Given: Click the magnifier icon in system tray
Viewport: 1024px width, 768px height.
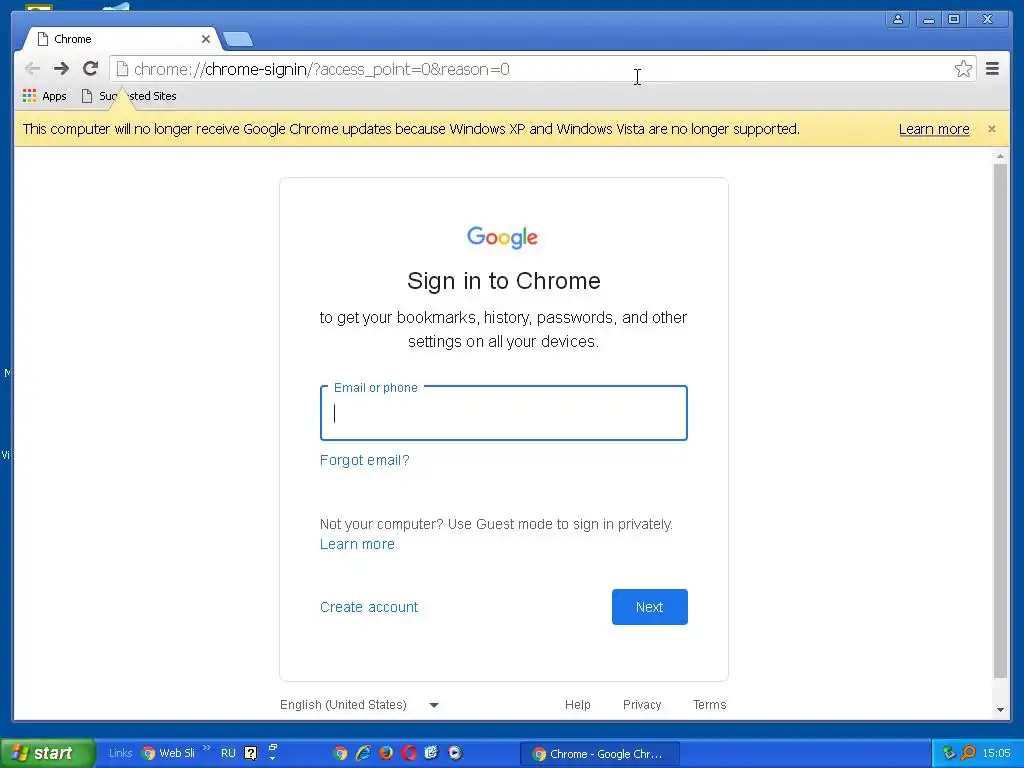Looking at the screenshot, I should [969, 754].
